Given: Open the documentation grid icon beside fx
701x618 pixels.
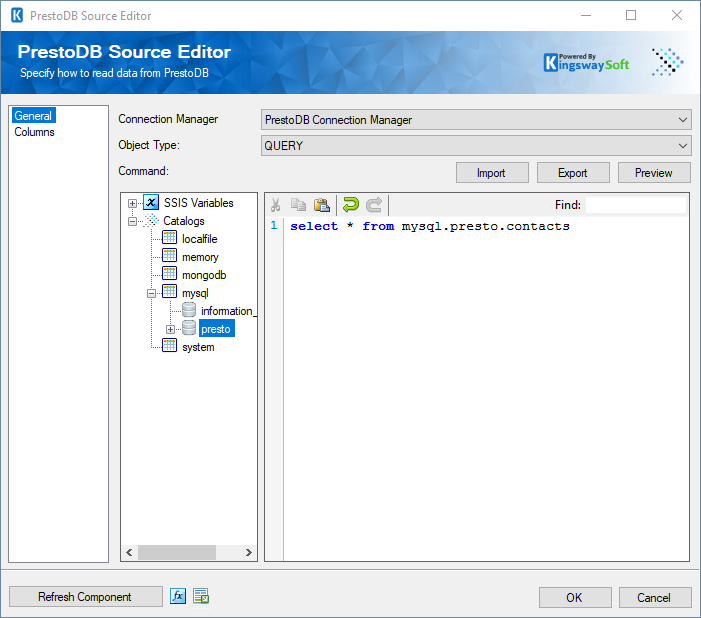Looking at the screenshot, I should tap(201, 596).
